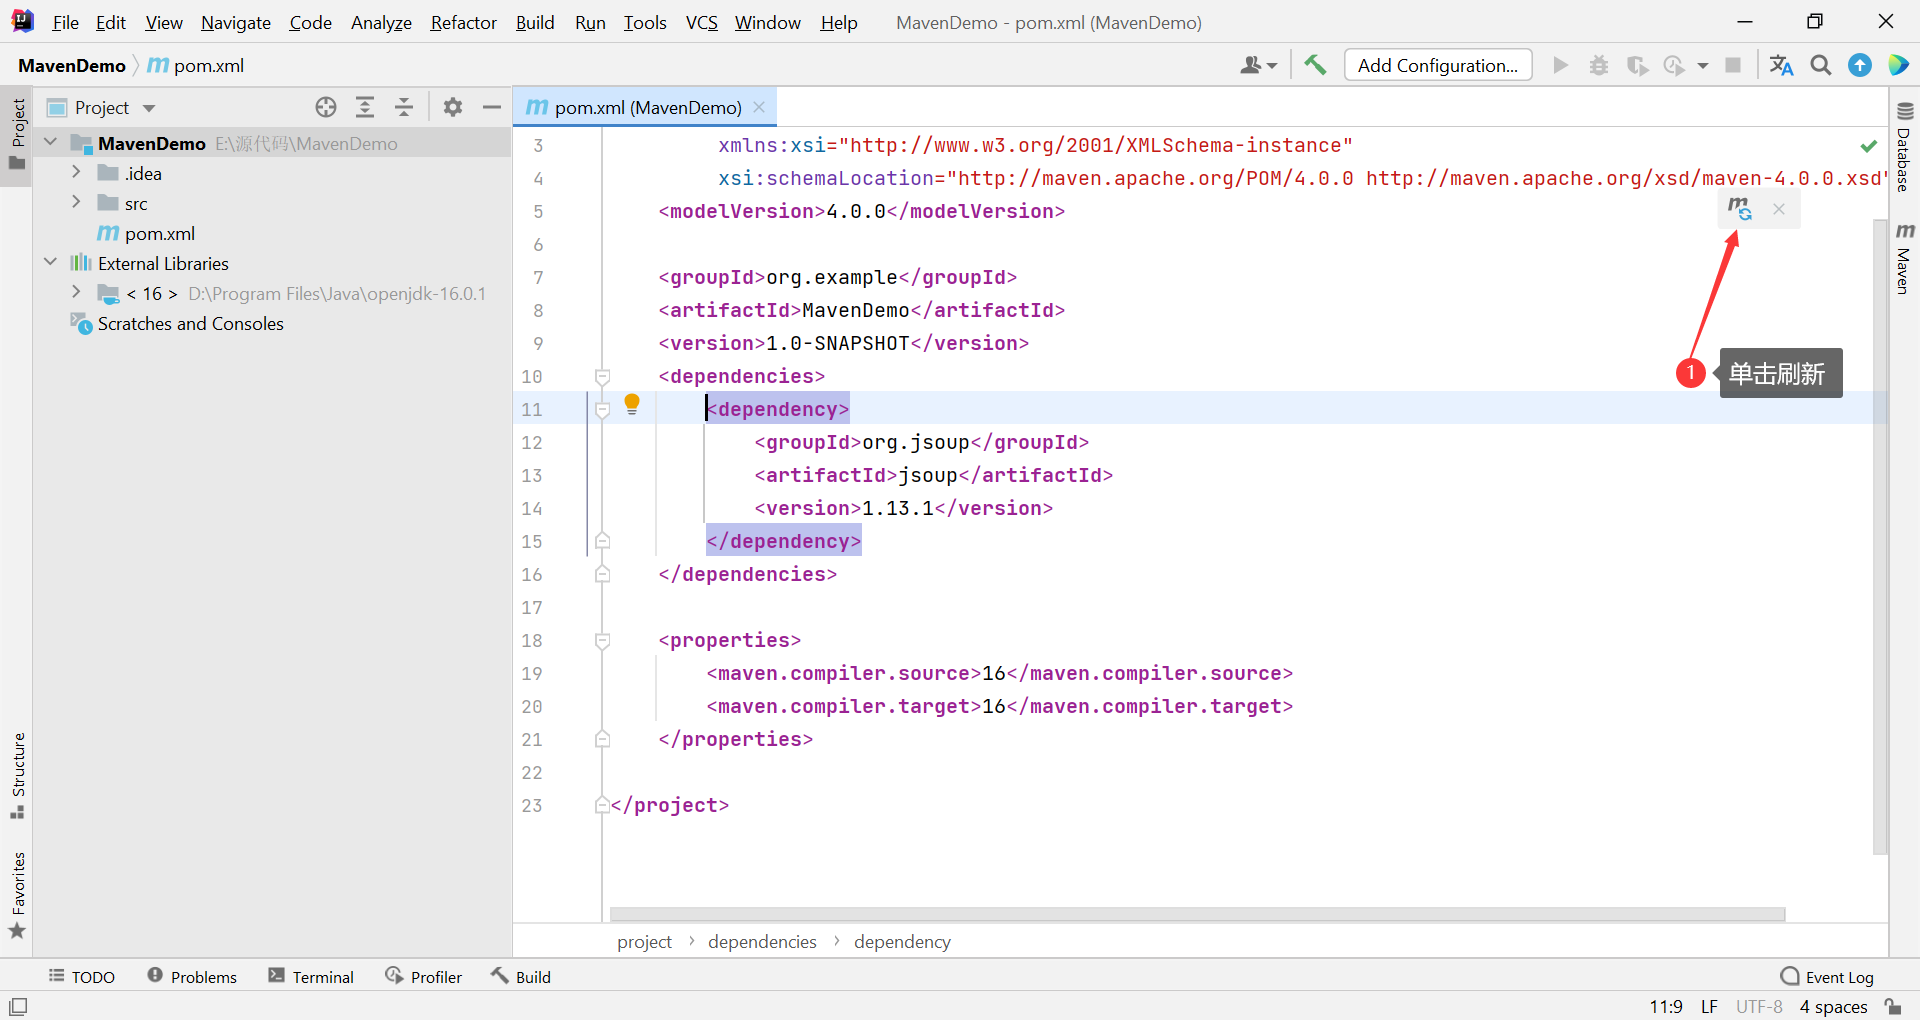The width and height of the screenshot is (1920, 1020).
Task: Click Expand All in Project panel
Action: pos(365,107)
